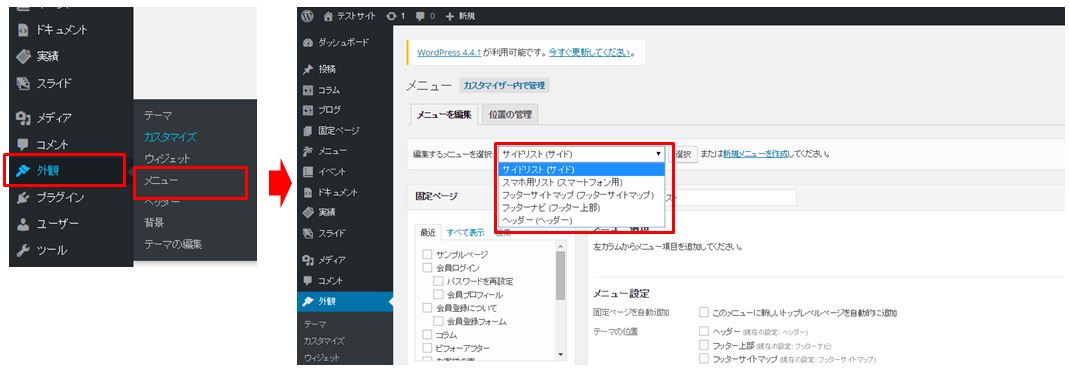This screenshot has height=374, width=1069.
Task: Click the pushpin icon beside 投稿
Action: pyautogui.click(x=308, y=69)
